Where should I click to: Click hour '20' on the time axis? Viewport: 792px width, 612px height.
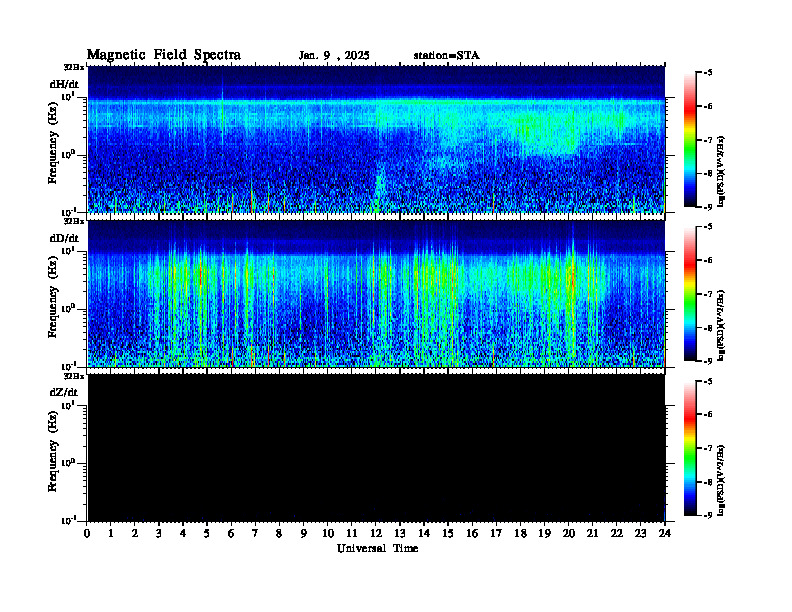click(x=569, y=533)
